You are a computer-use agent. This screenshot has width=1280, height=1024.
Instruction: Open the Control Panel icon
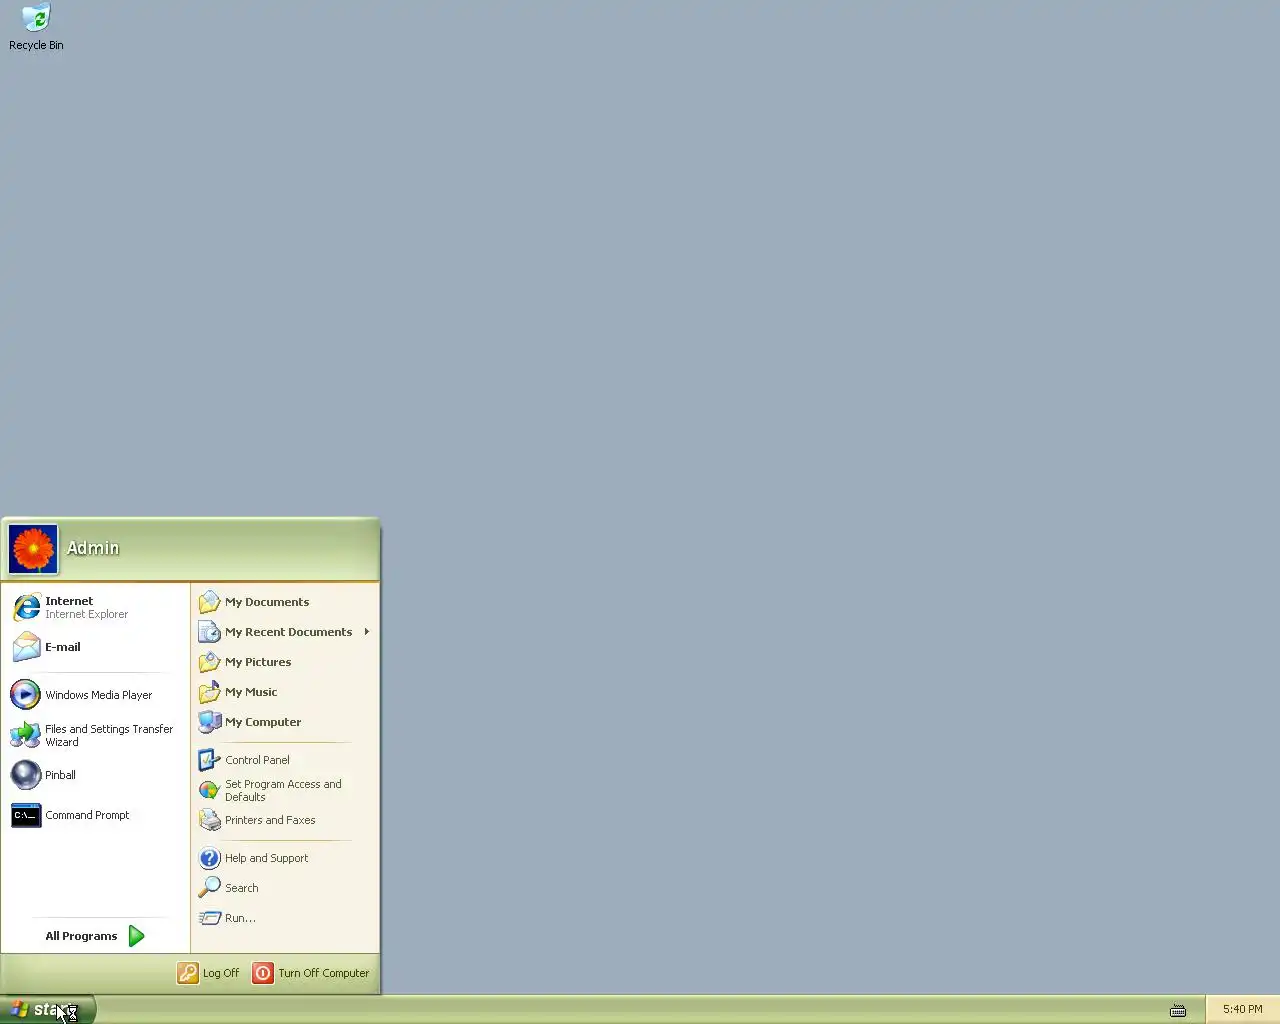209,760
